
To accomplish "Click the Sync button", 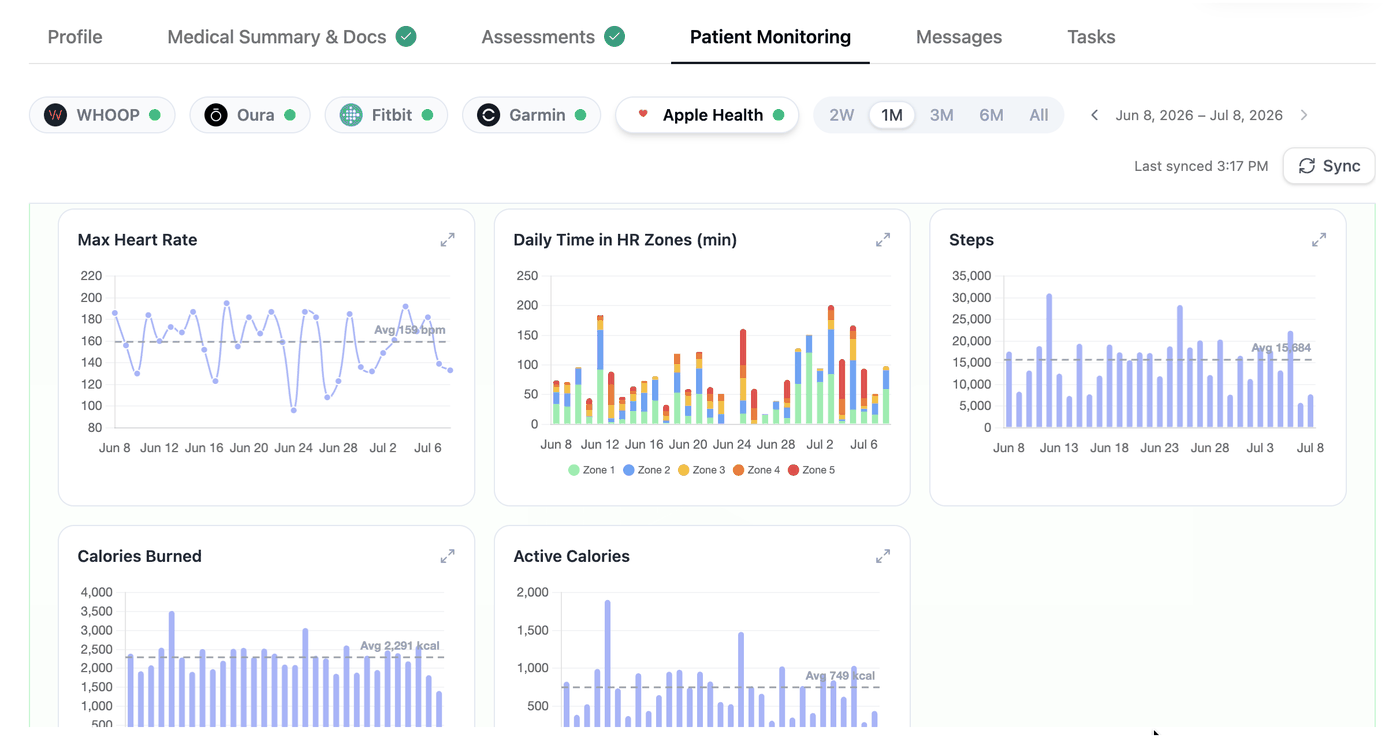I will click(1329, 166).
